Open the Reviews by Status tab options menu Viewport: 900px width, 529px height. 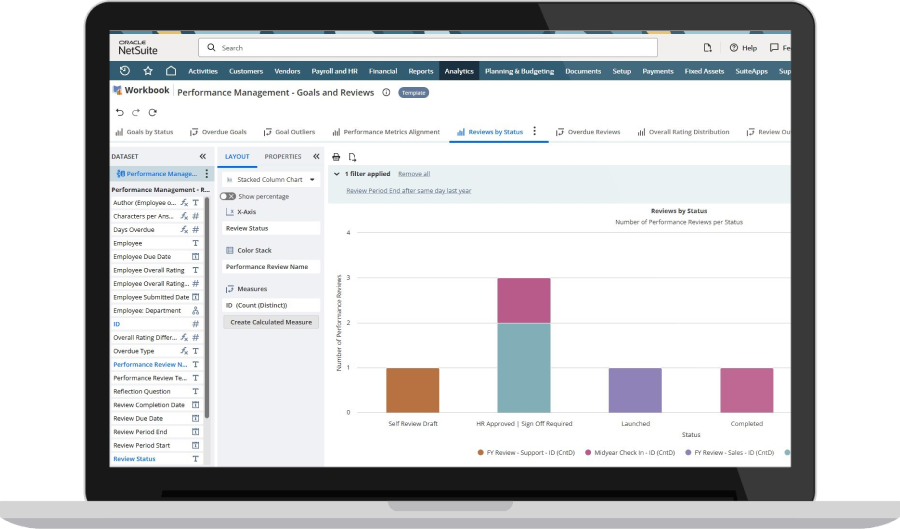534,131
